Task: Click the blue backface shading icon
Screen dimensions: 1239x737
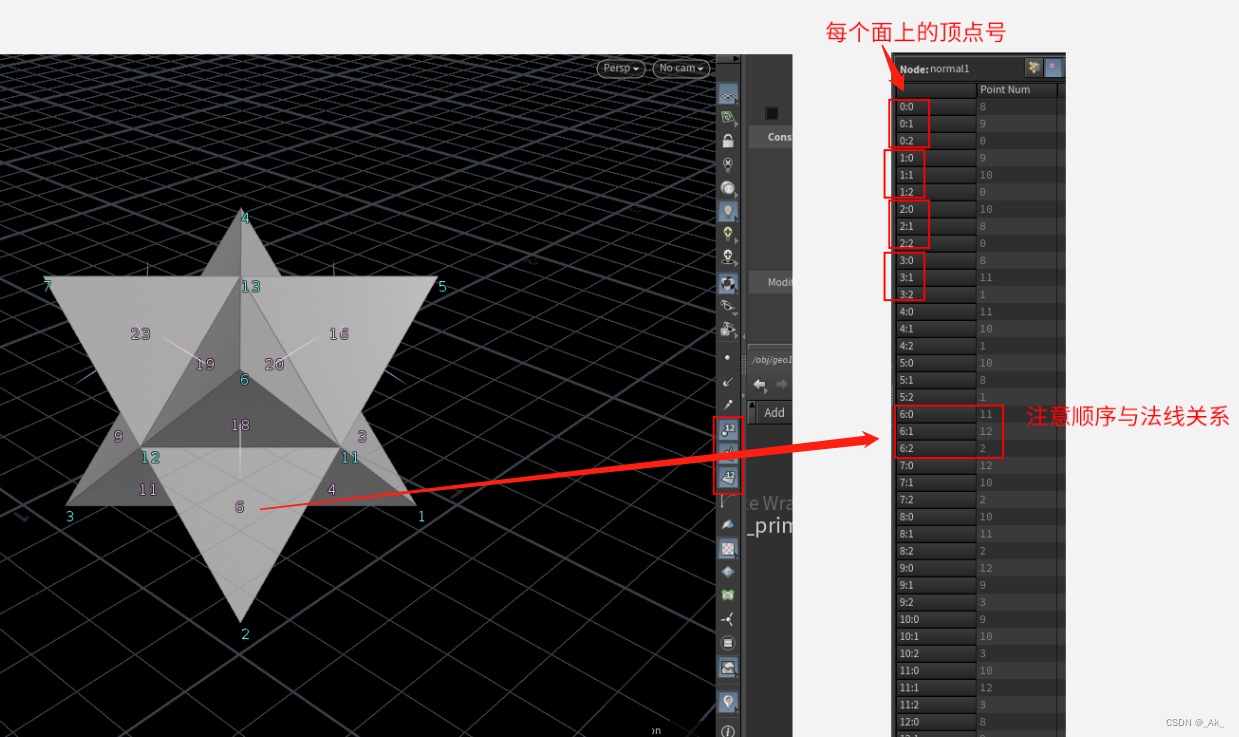Action: pyautogui.click(x=728, y=524)
